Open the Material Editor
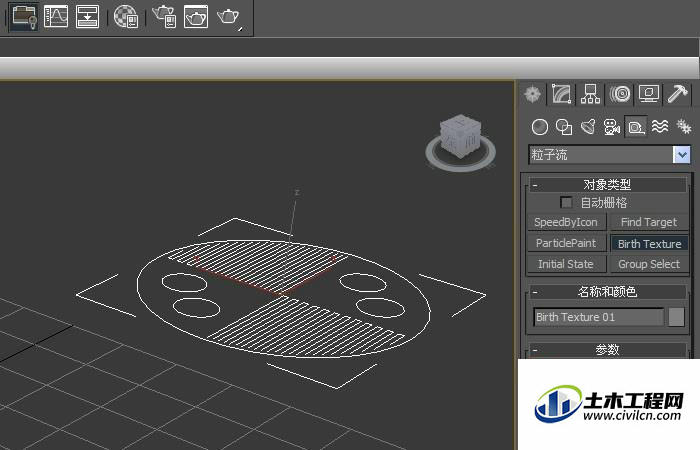 coord(125,17)
